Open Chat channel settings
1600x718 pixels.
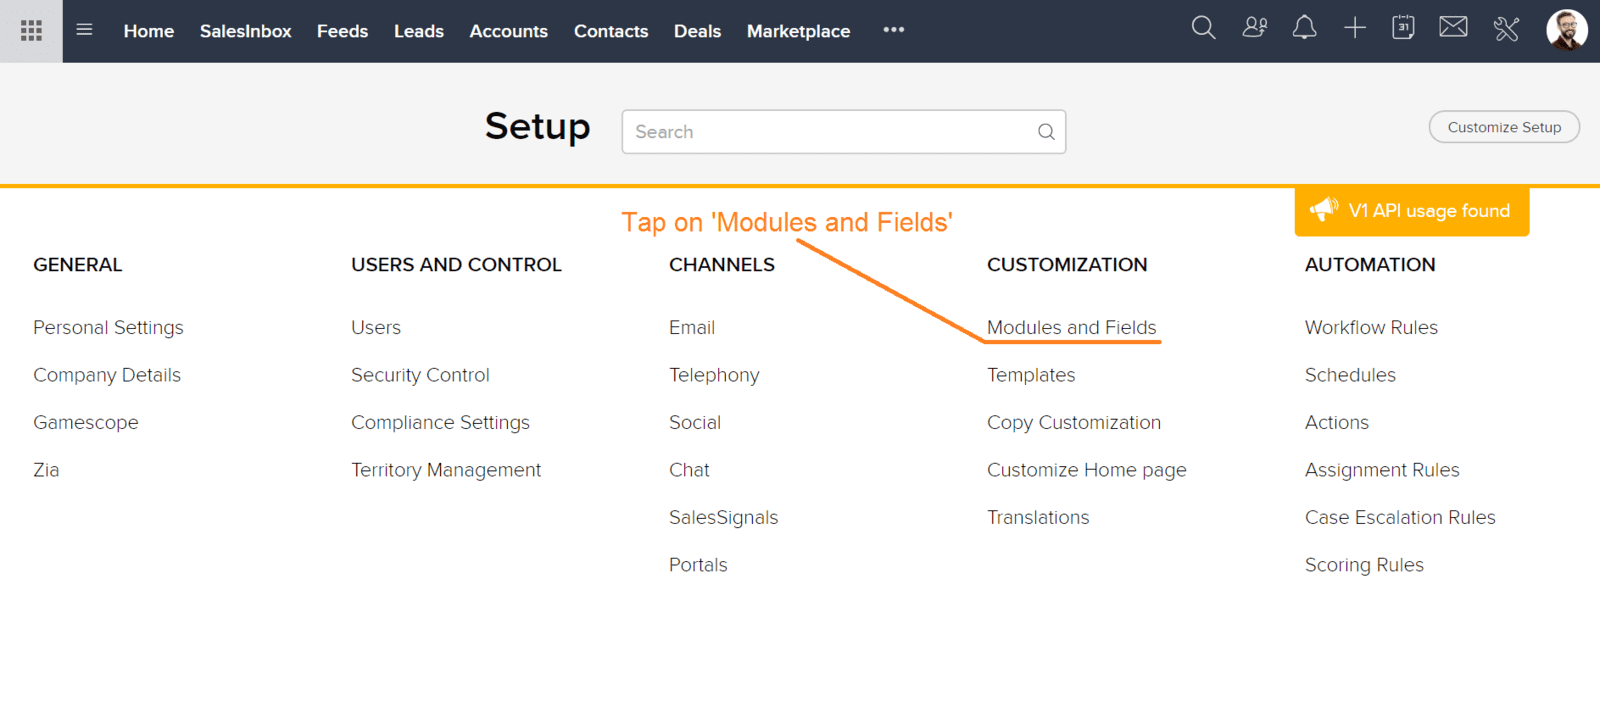pyautogui.click(x=690, y=470)
